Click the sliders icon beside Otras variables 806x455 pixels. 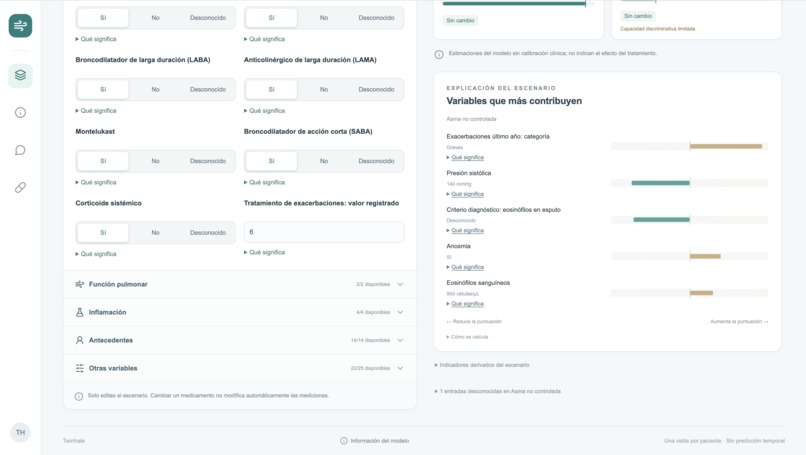pos(80,368)
